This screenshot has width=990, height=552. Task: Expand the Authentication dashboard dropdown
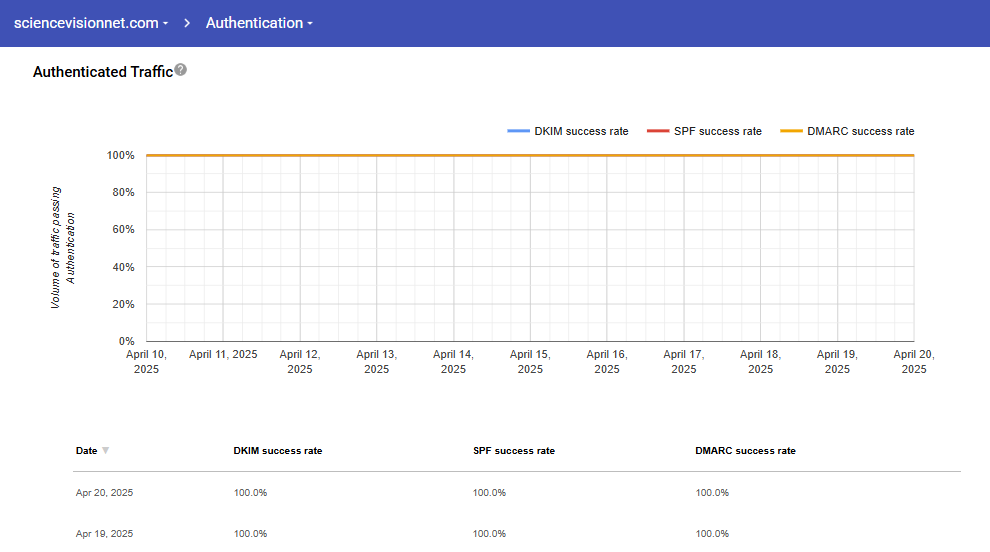point(259,23)
